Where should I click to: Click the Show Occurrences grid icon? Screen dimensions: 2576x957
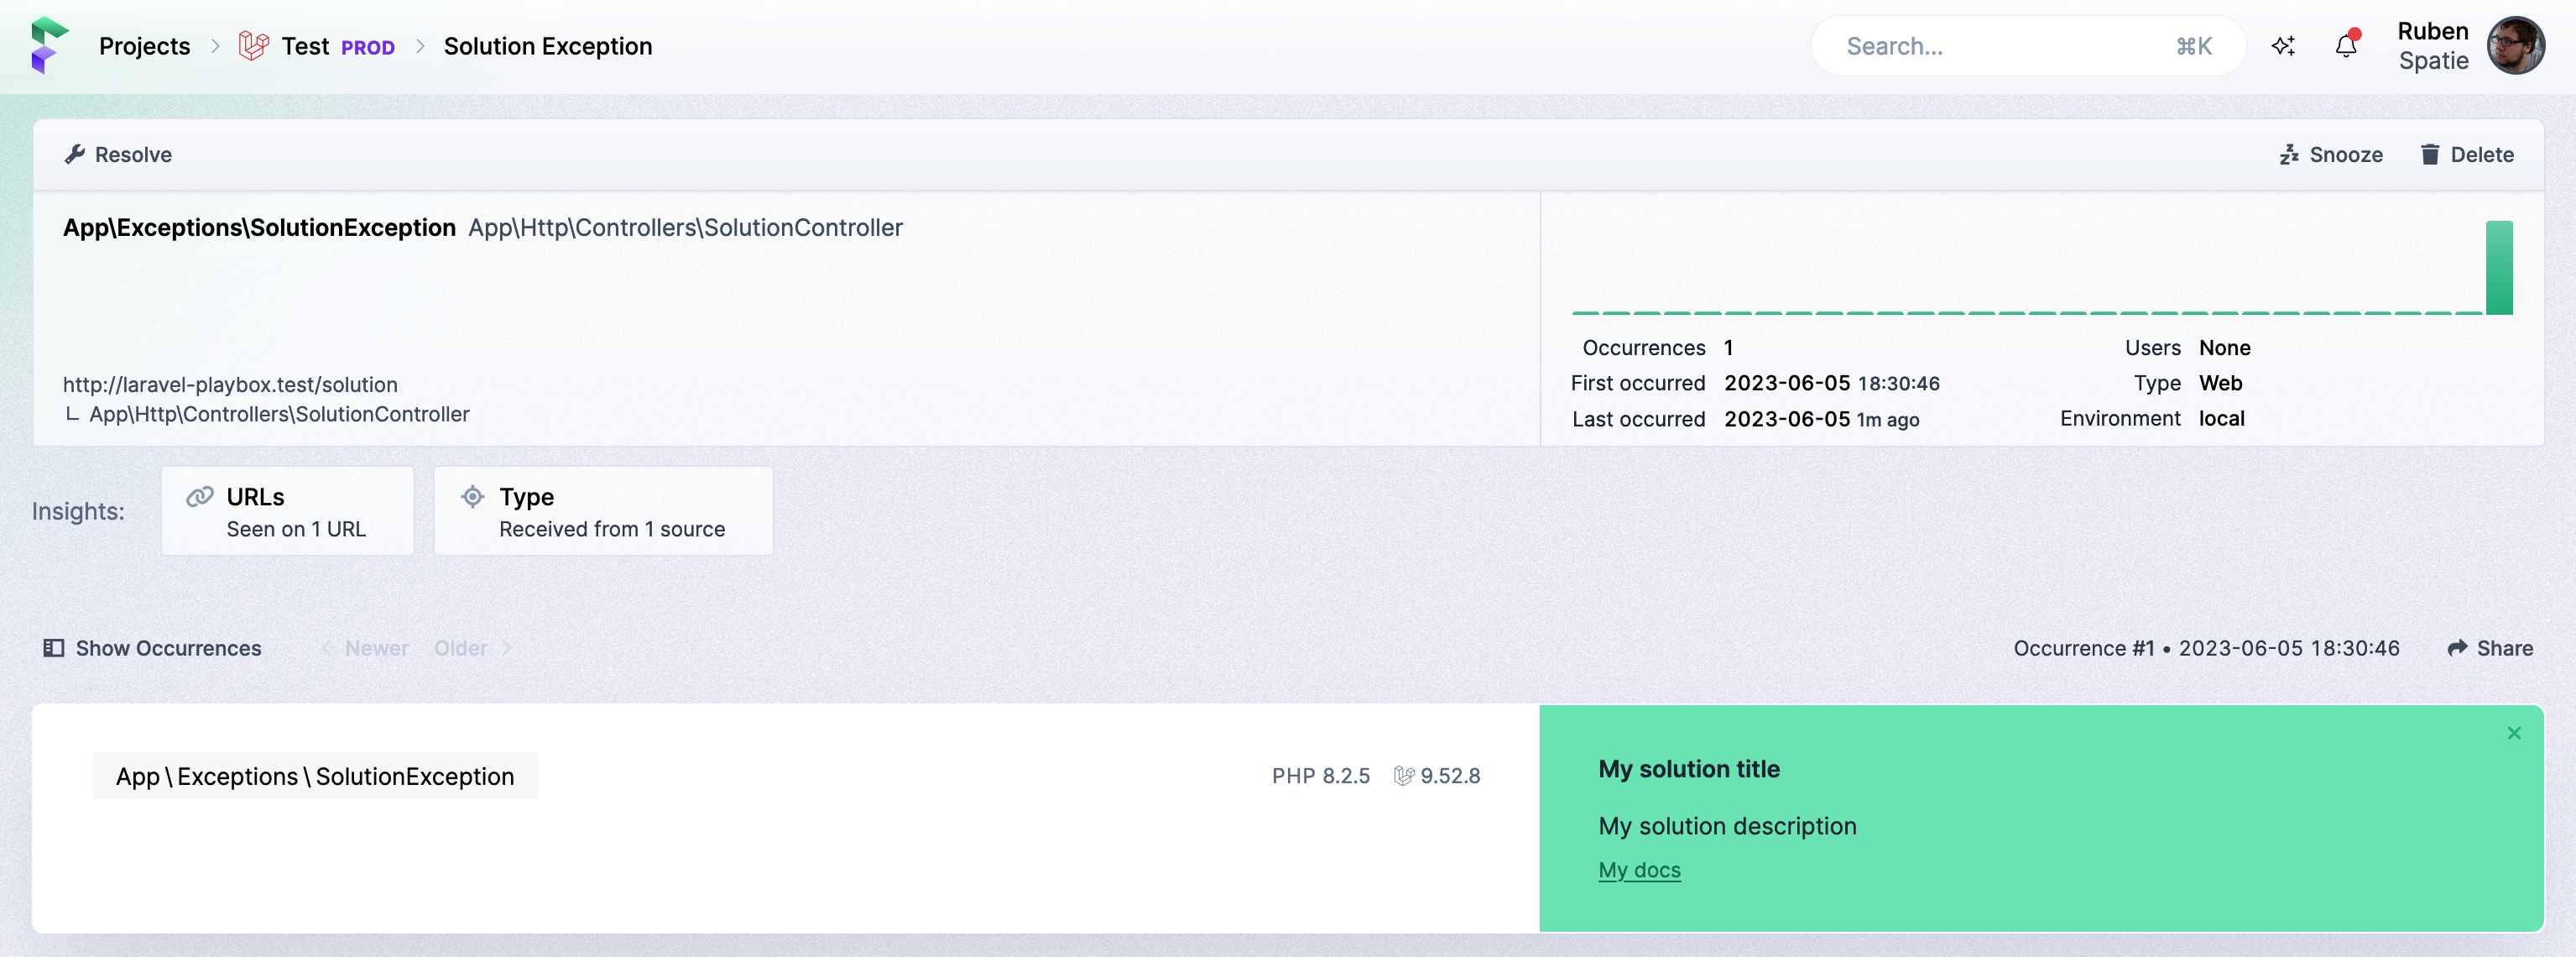tap(51, 648)
